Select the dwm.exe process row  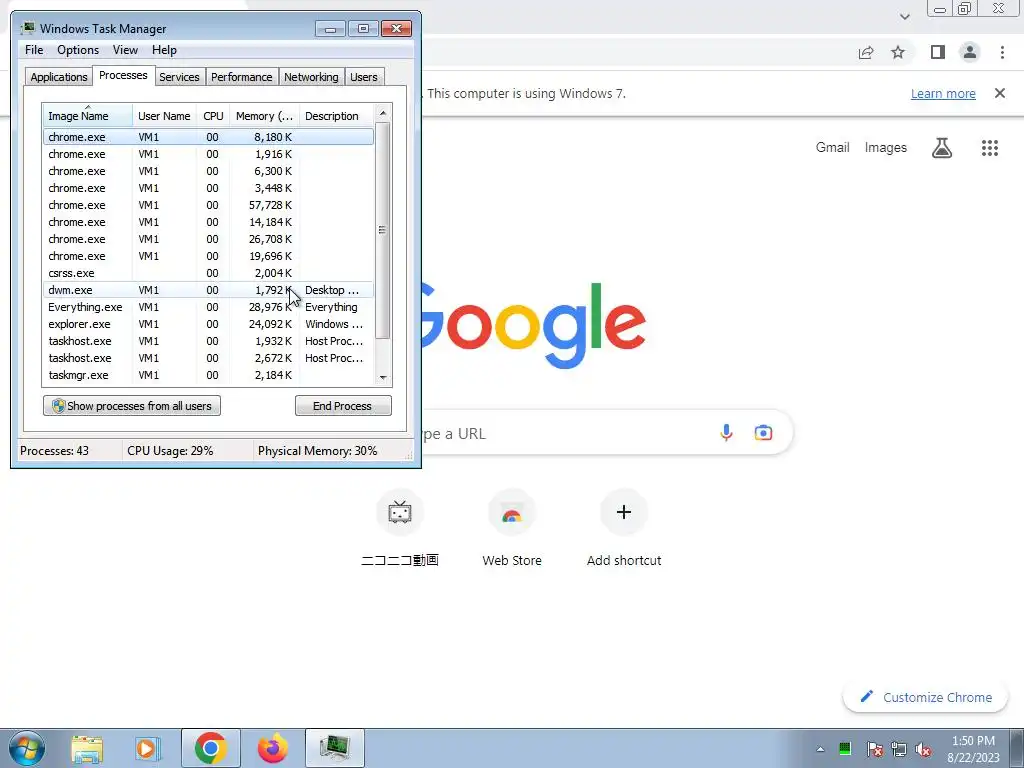click(x=208, y=290)
